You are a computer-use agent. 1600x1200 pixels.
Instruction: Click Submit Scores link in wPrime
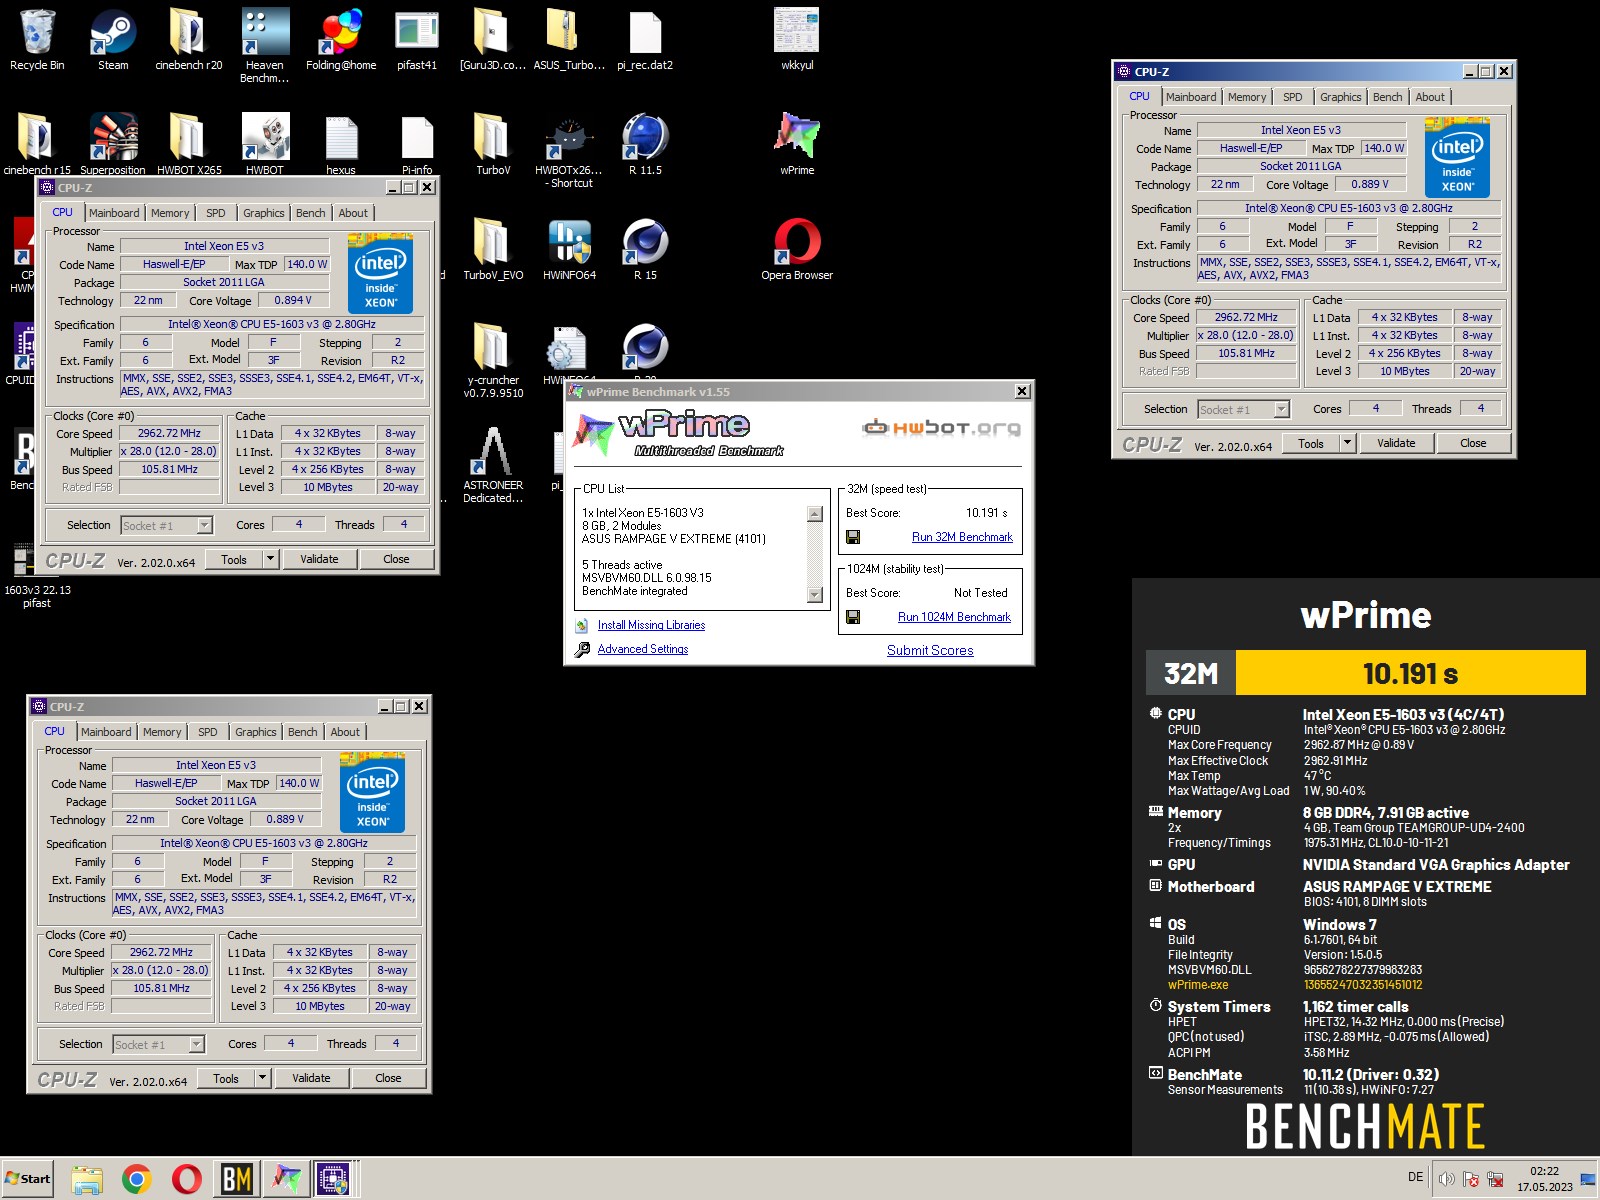(930, 650)
